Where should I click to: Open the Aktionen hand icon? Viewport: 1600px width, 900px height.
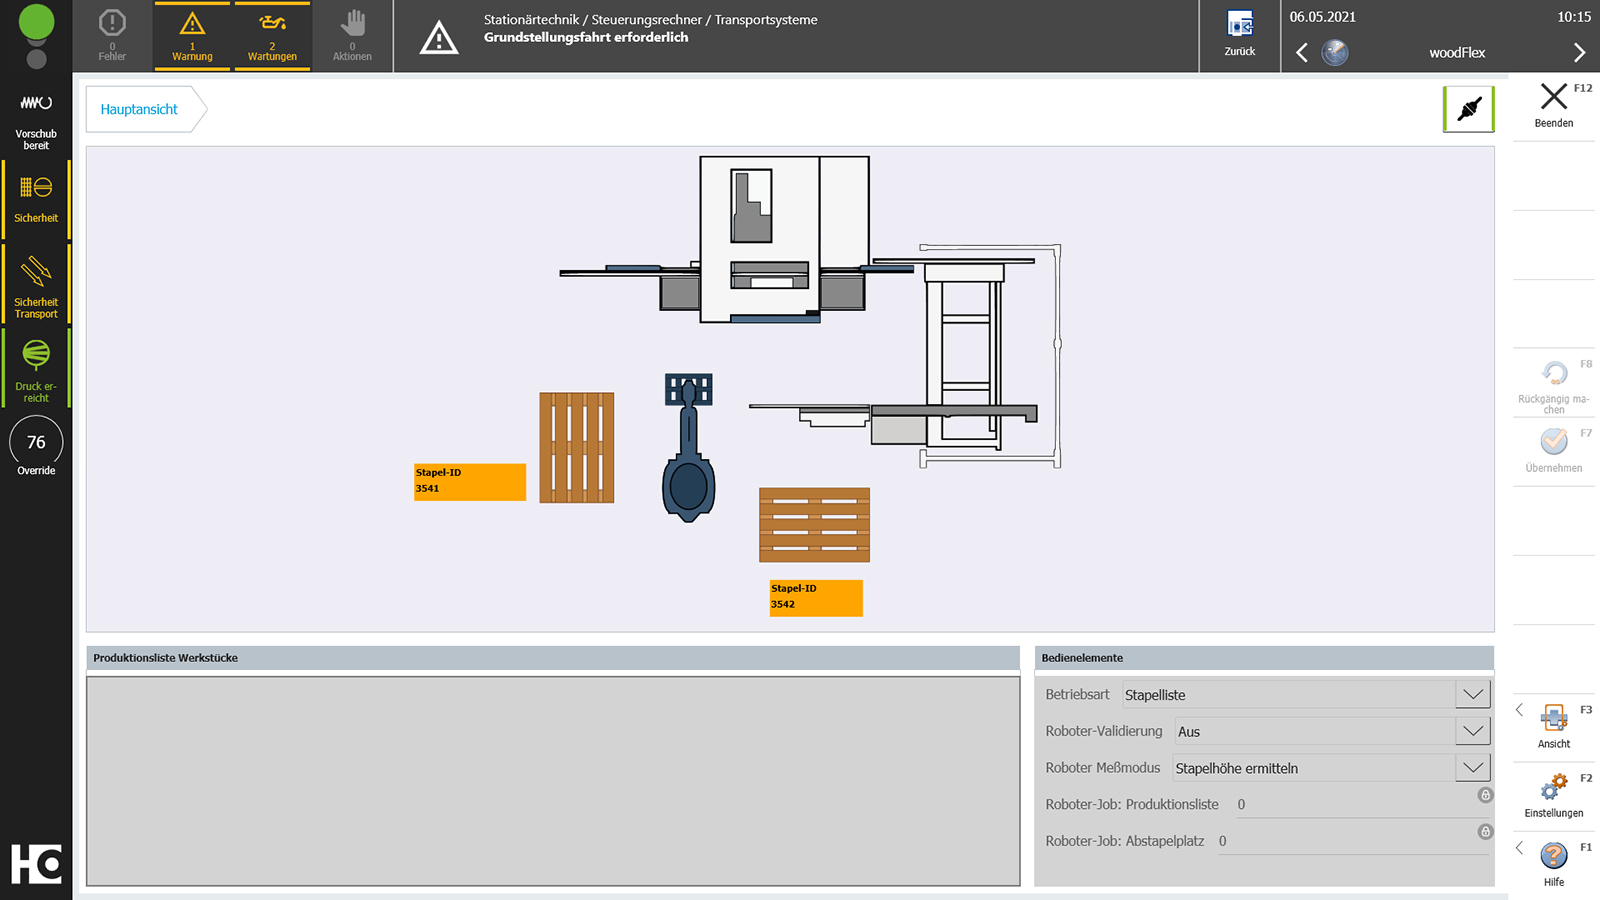click(x=352, y=36)
